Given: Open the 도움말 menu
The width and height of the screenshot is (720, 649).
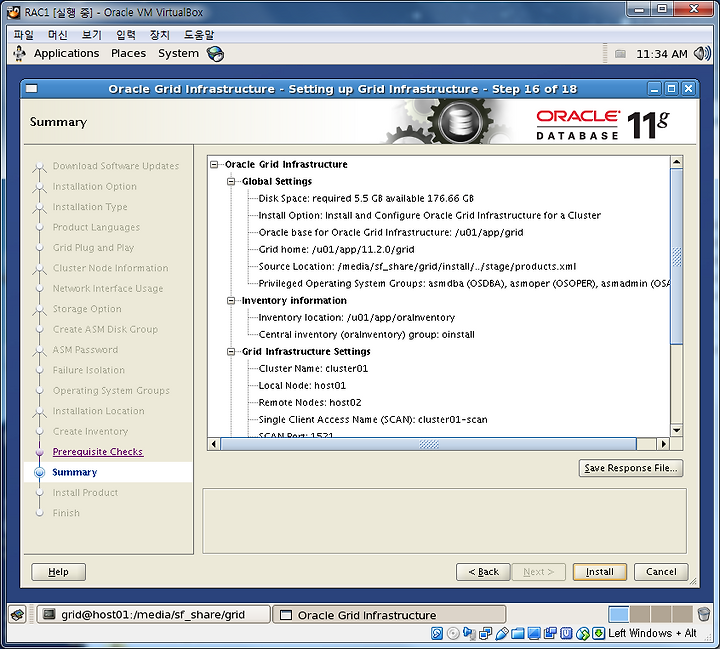Looking at the screenshot, I should pos(199,34).
